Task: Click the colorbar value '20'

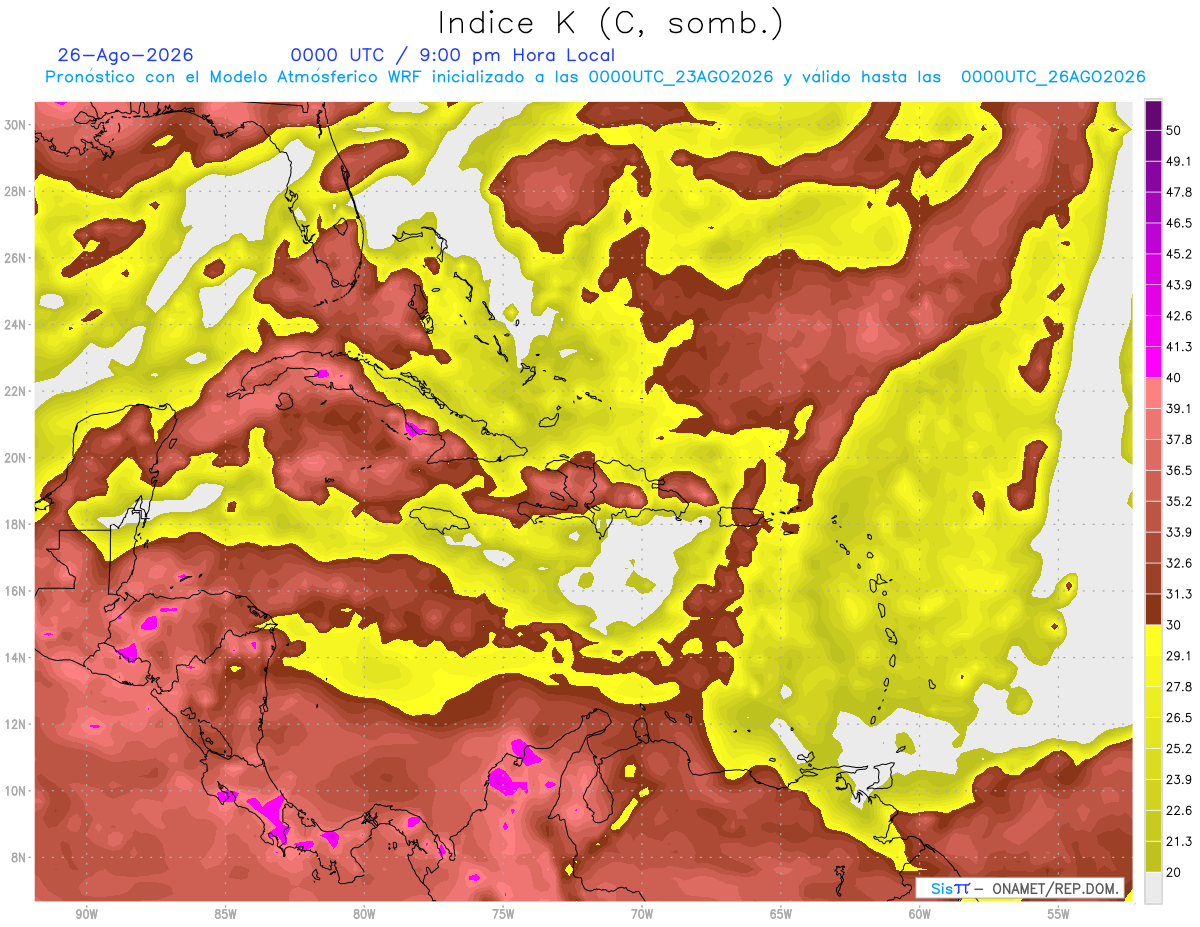Action: 1174,873
